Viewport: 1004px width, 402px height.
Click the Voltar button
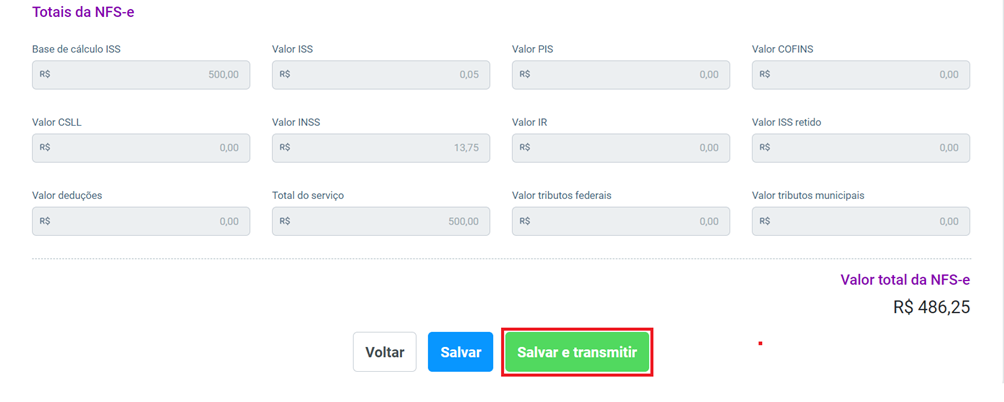[x=384, y=352]
